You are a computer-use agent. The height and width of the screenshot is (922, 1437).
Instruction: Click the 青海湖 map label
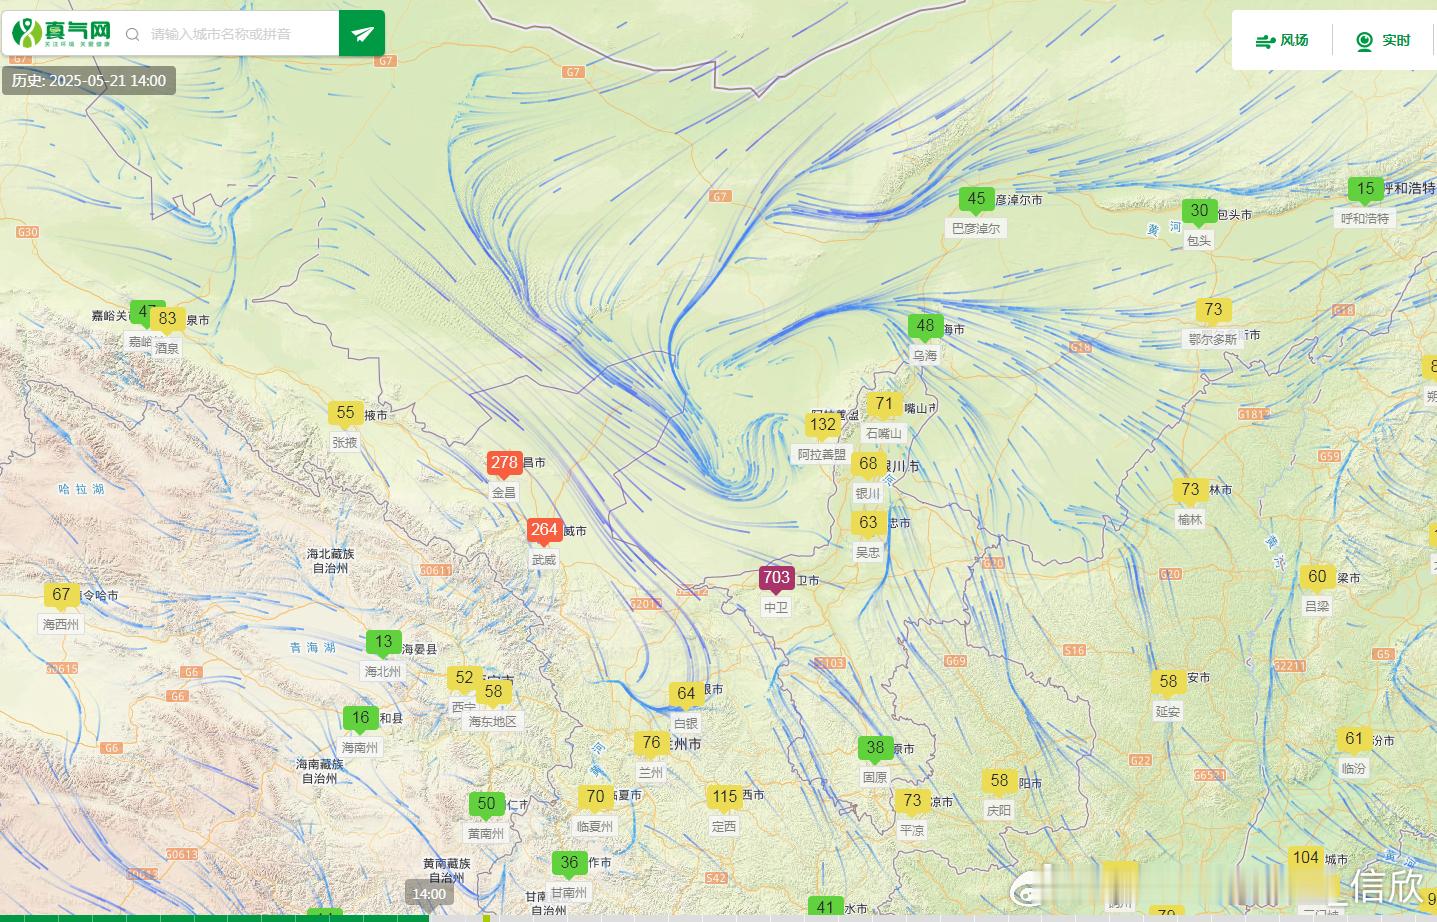[313, 648]
